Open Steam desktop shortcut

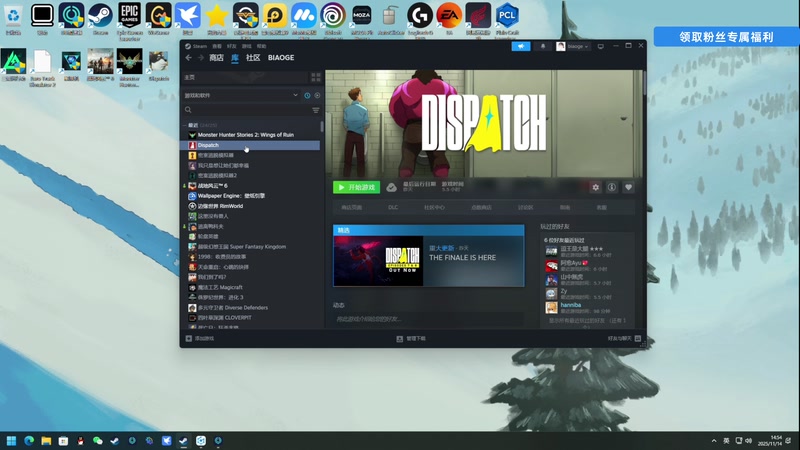tap(101, 19)
